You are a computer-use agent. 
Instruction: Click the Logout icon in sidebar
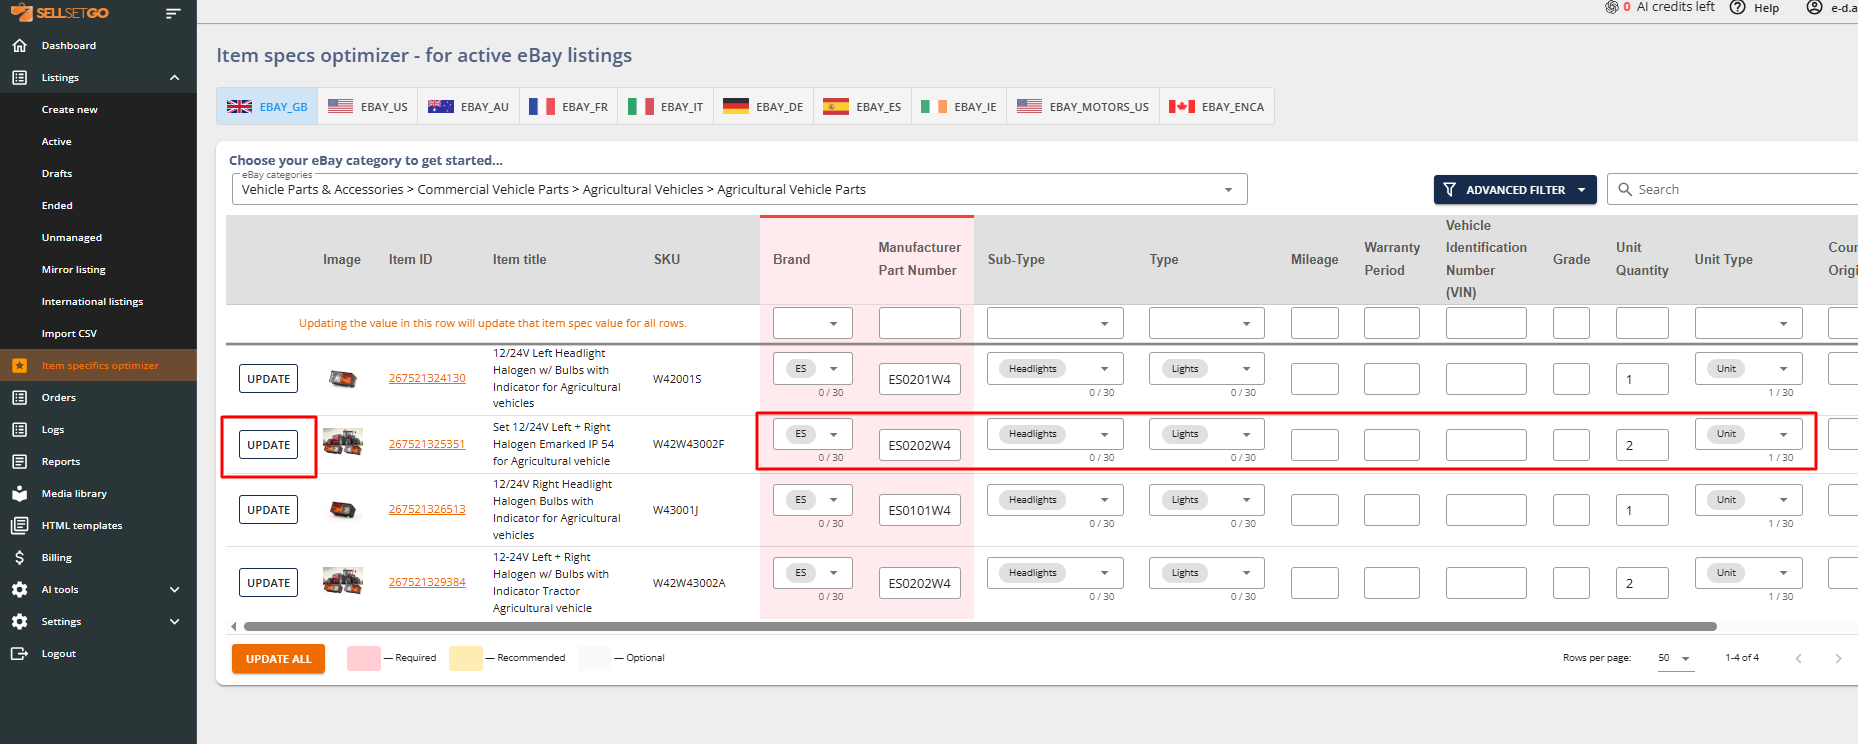point(19,654)
